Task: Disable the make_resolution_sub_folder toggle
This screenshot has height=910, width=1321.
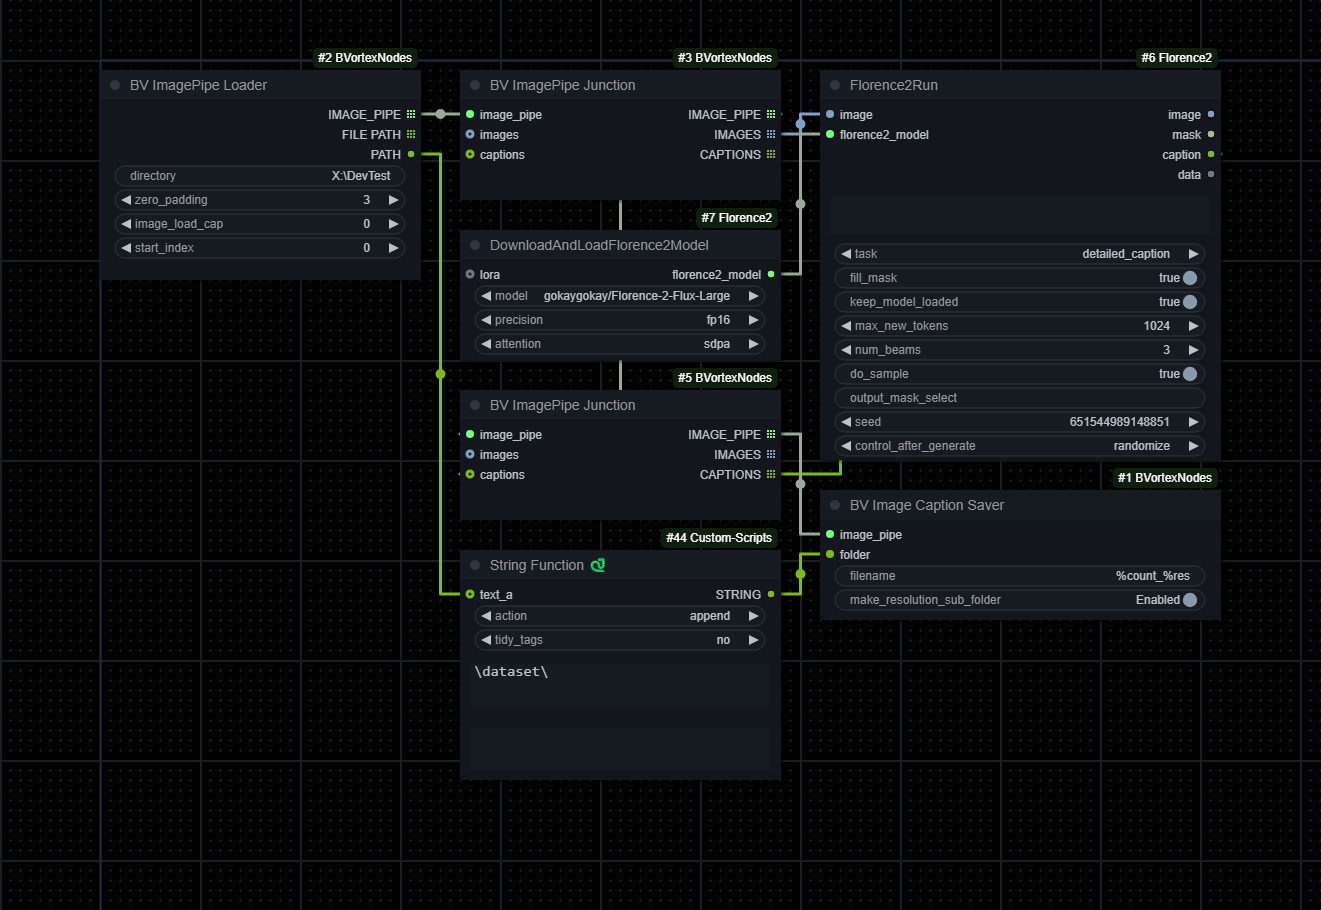Action: tap(1189, 600)
